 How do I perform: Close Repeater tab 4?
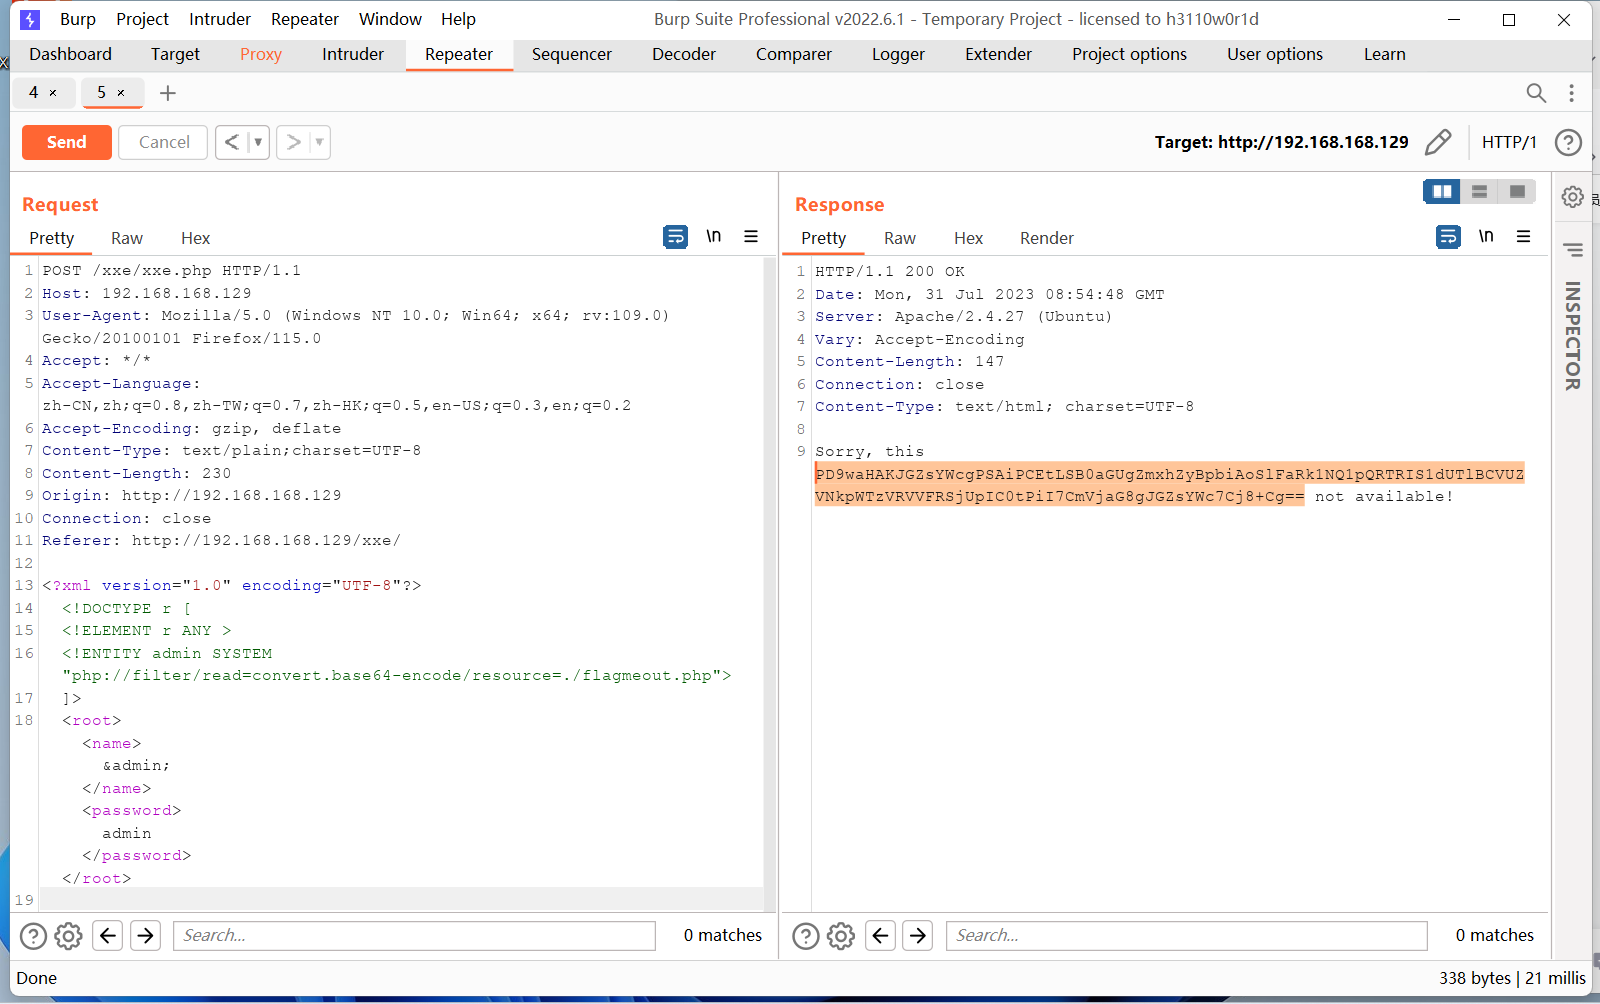(53, 93)
